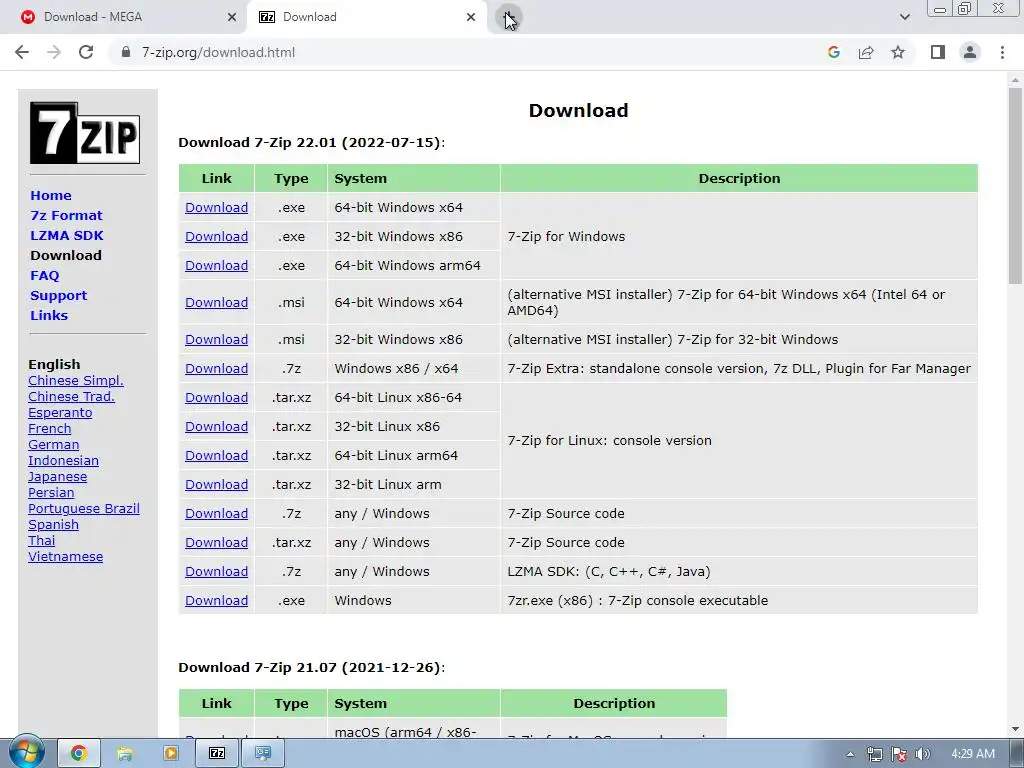Image resolution: width=1024 pixels, height=768 pixels.
Task: Switch language to Indonesian
Action: (63, 460)
